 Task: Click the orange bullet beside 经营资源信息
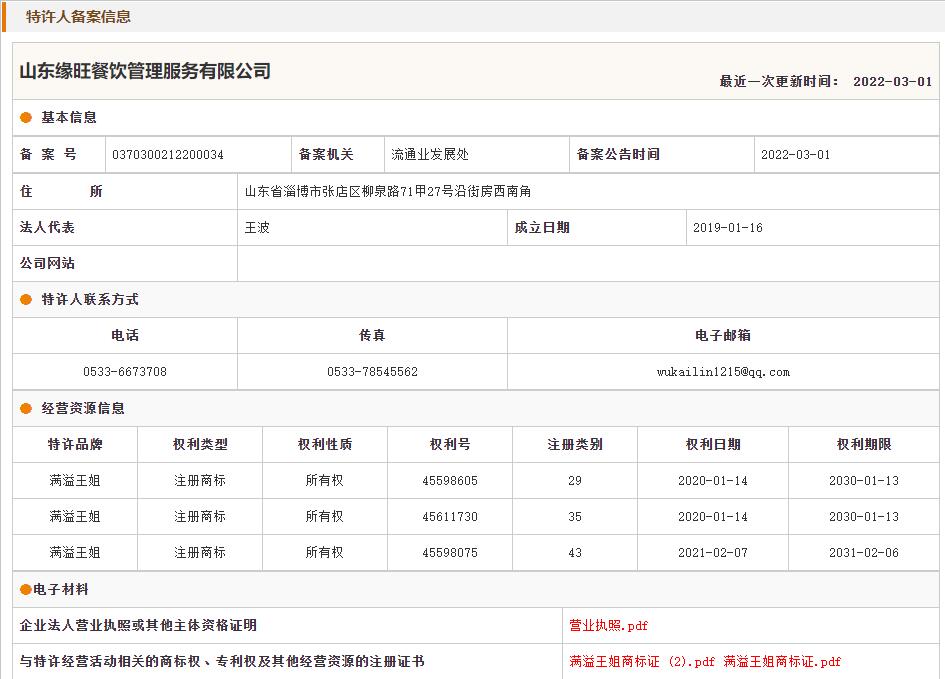[26, 409]
